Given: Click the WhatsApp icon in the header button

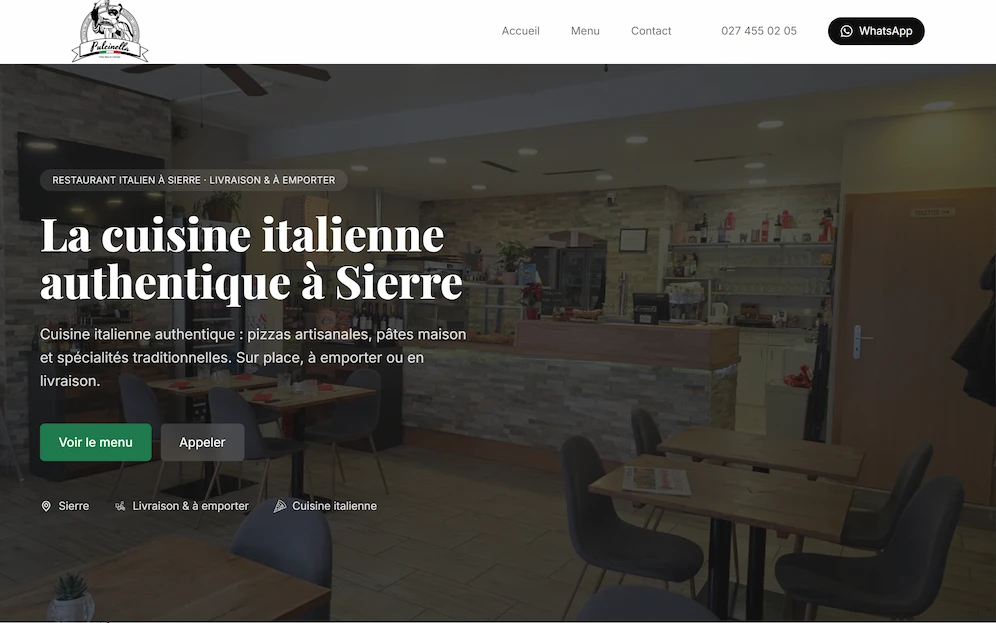Looking at the screenshot, I should coord(846,31).
